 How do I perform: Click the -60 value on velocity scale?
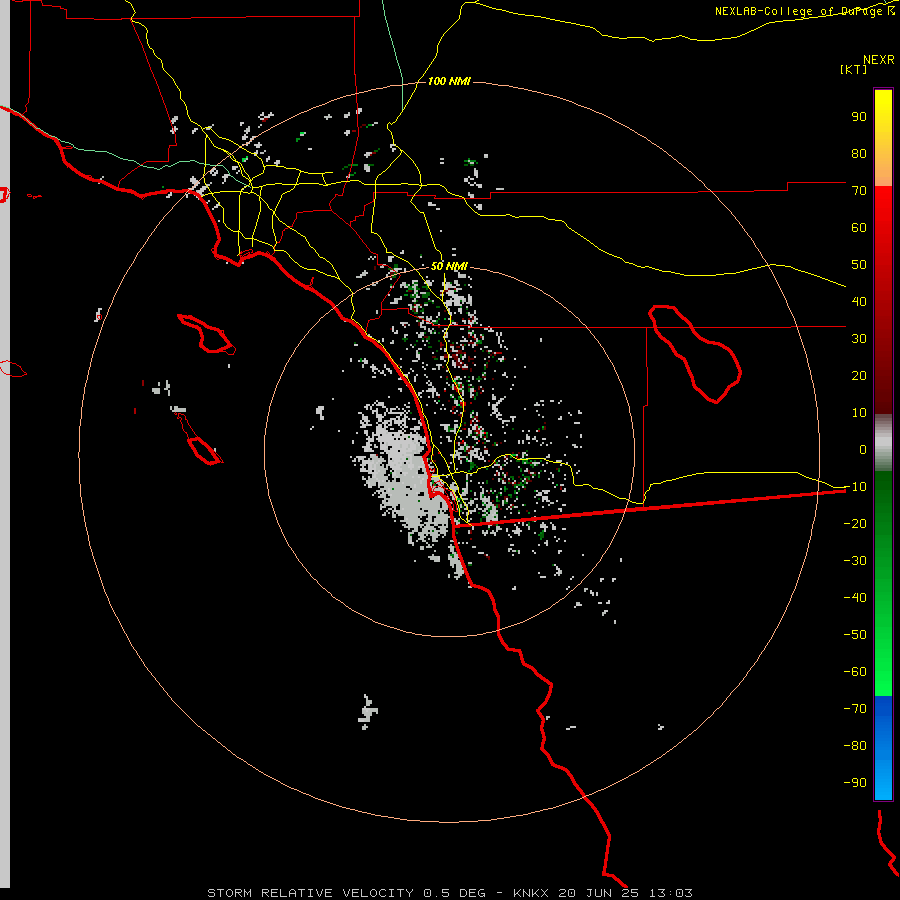[x=855, y=672]
